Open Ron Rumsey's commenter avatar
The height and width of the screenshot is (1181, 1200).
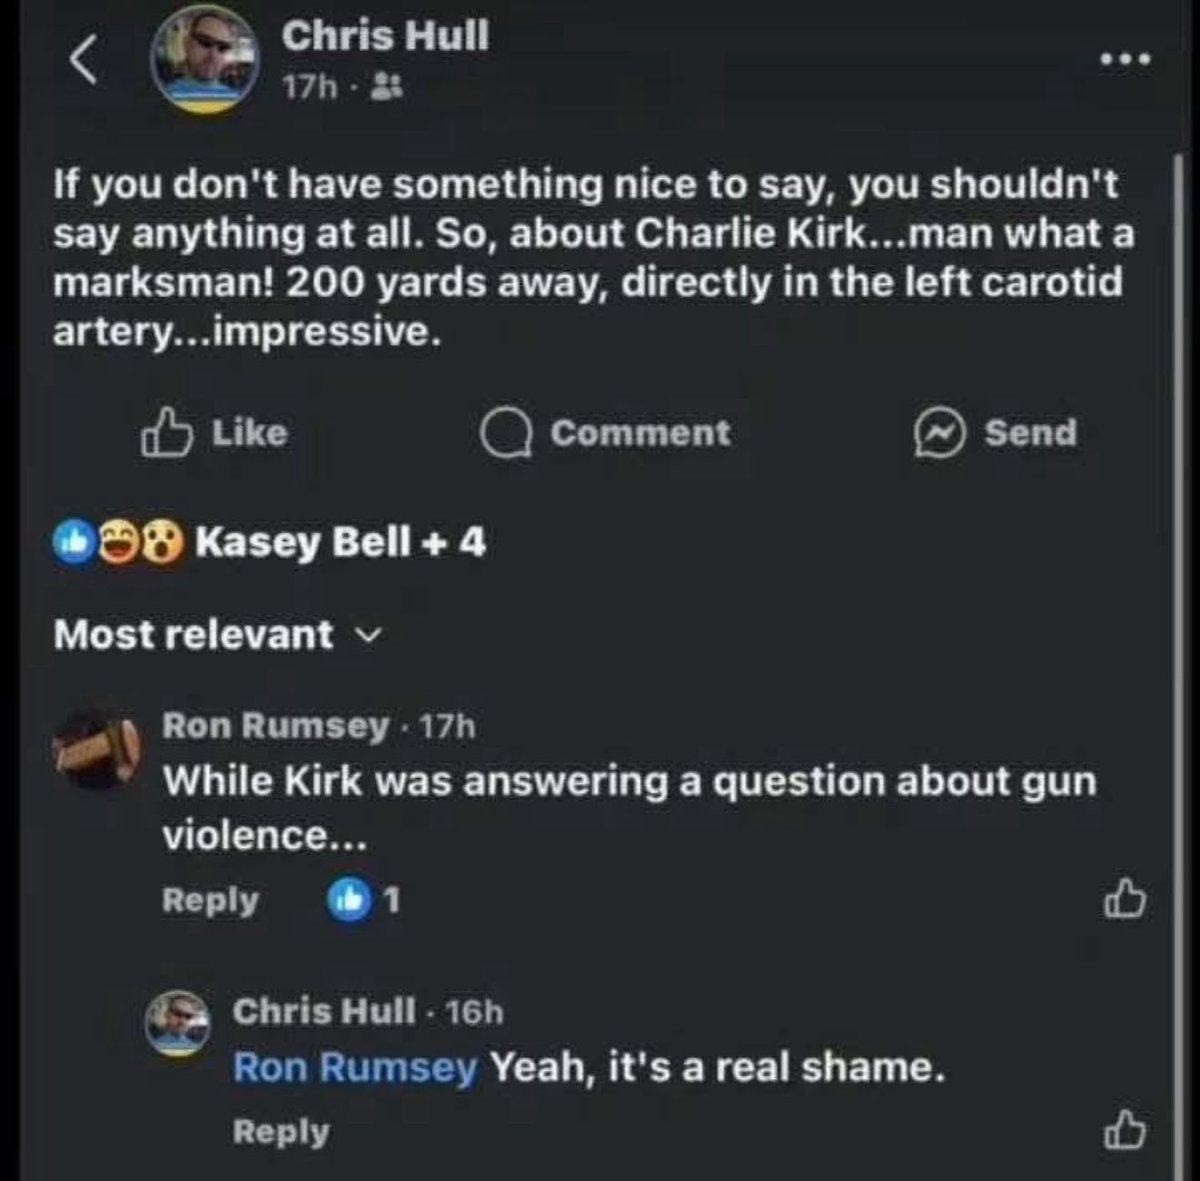coord(95,750)
